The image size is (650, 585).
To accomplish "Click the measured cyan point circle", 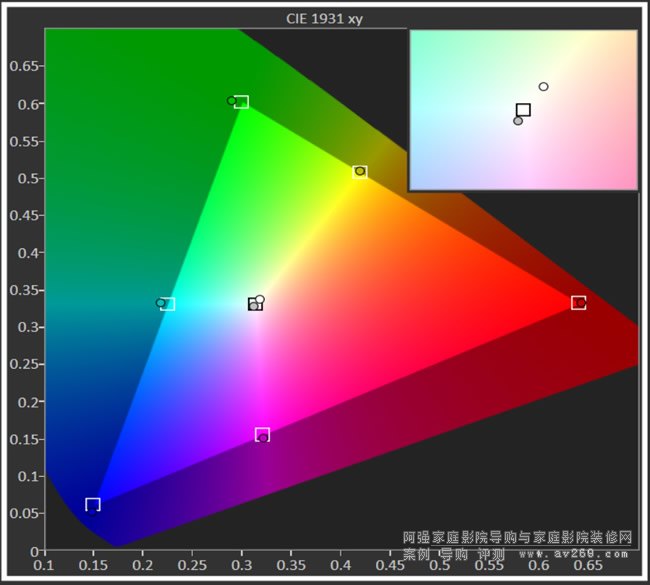I will (x=160, y=302).
